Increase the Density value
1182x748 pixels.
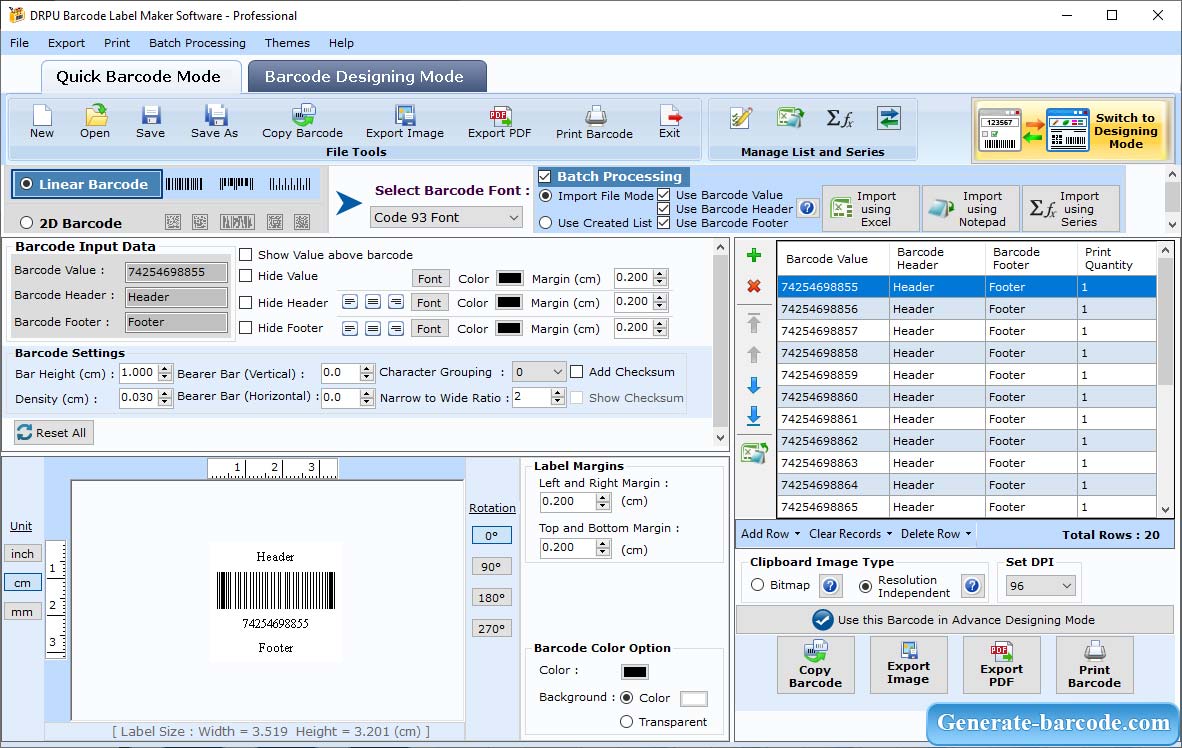pos(165,394)
